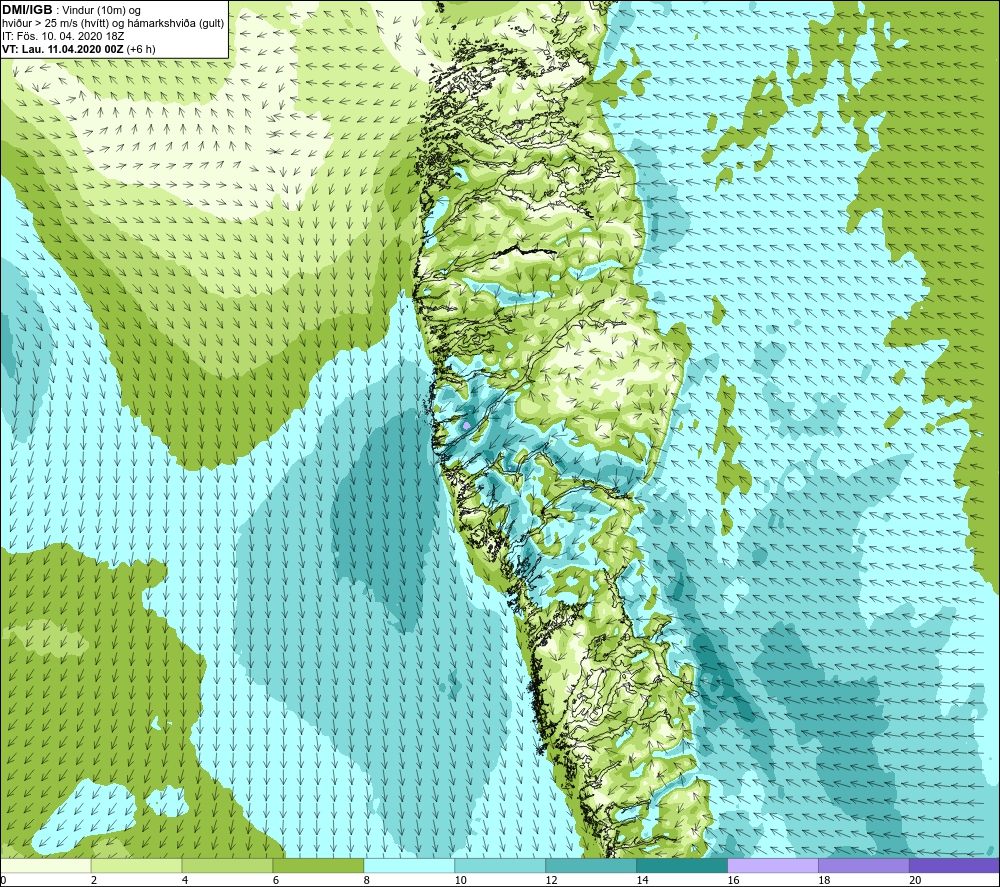
Task: Click the legend value label 2
Action: click(x=94, y=880)
